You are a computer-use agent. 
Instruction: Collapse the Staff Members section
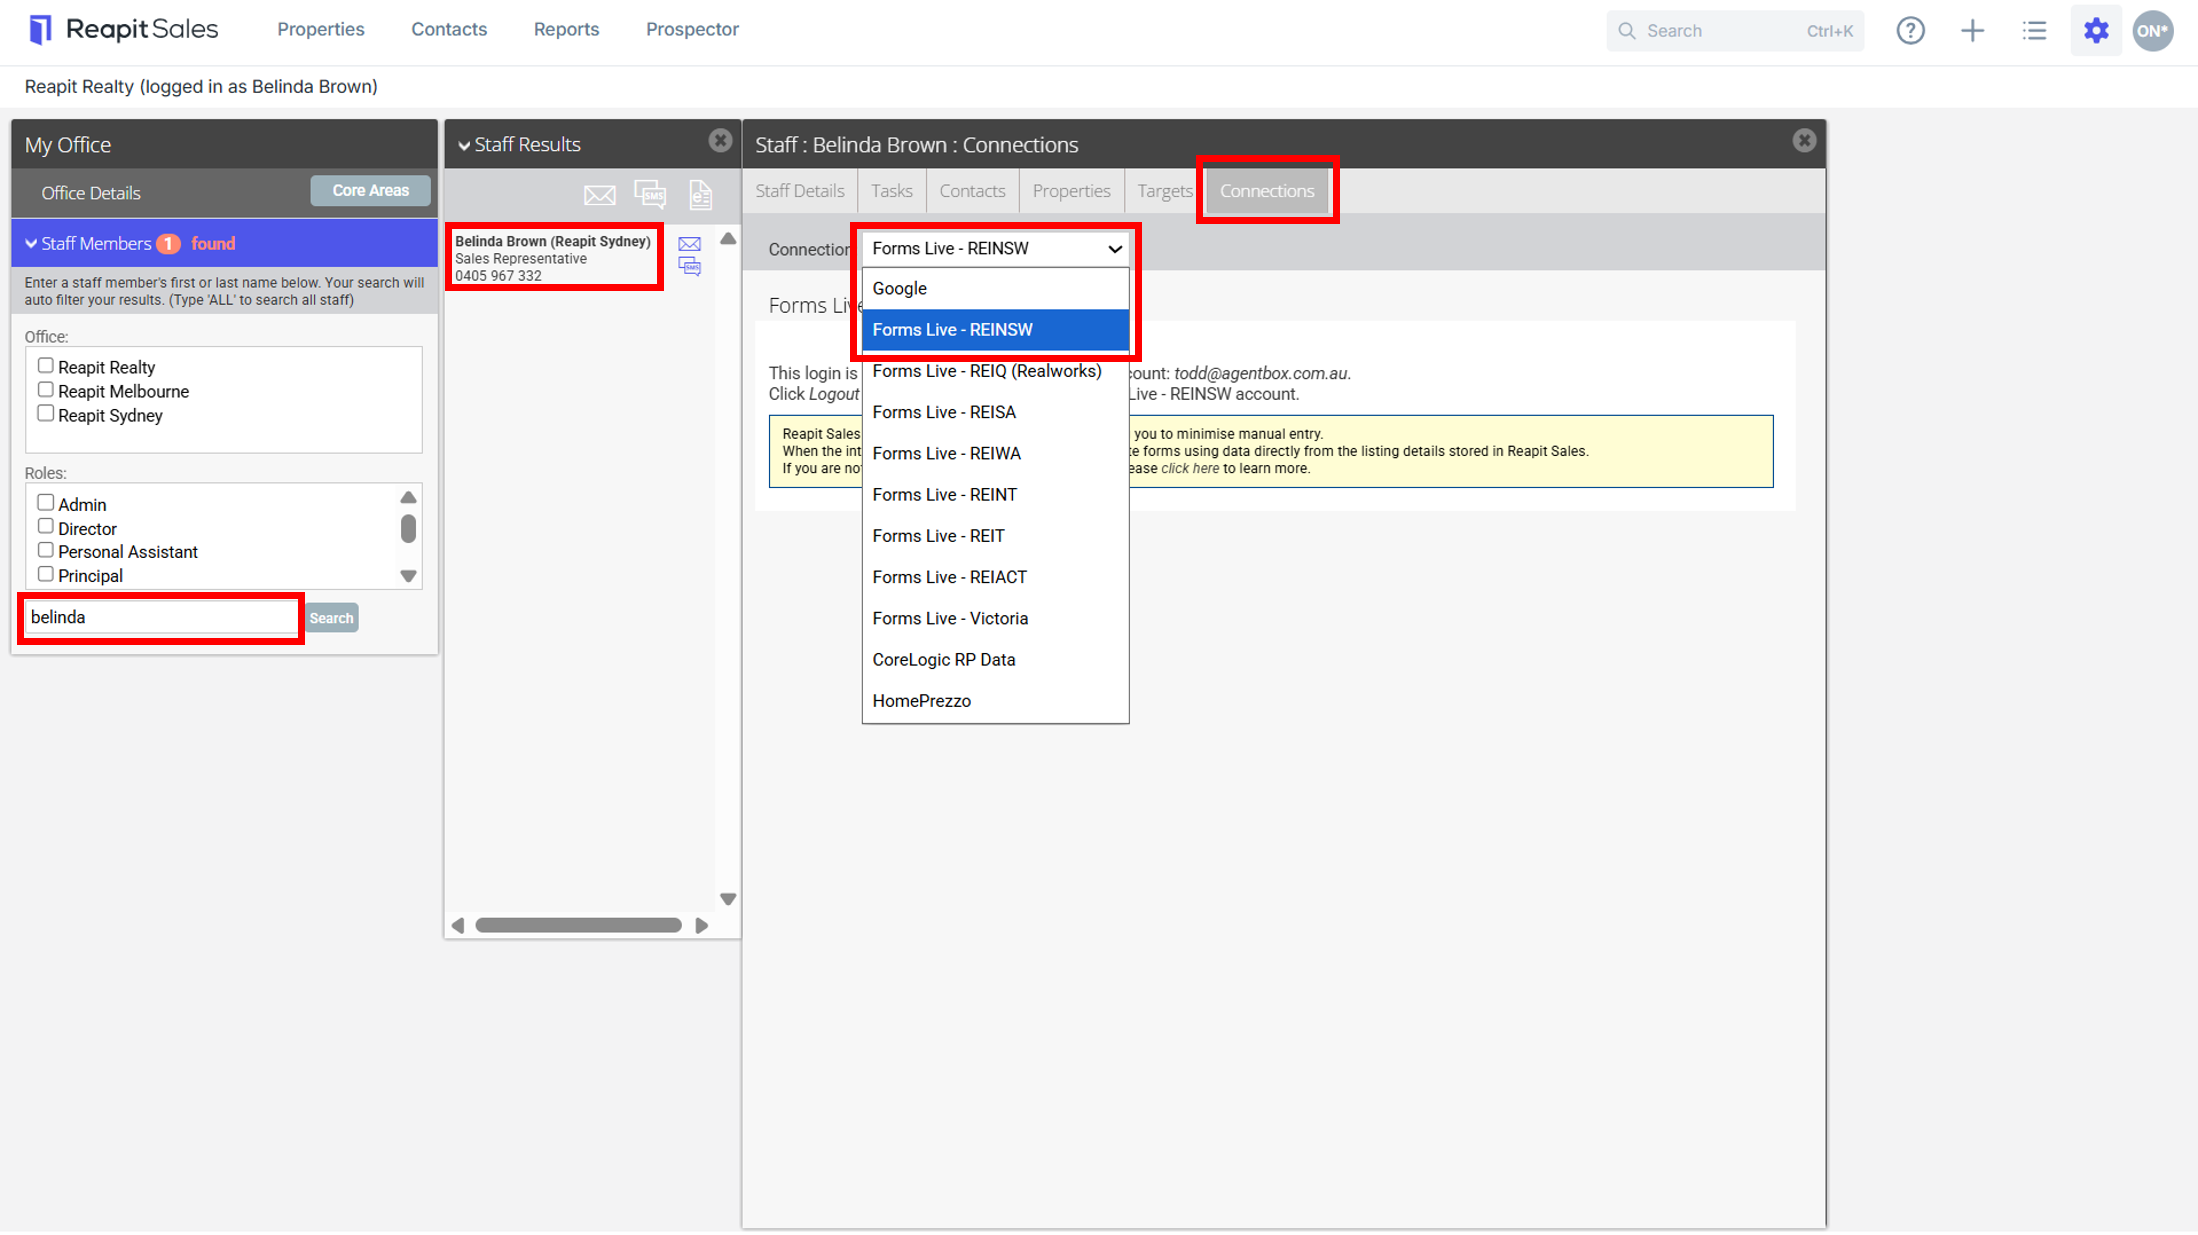pos(31,244)
